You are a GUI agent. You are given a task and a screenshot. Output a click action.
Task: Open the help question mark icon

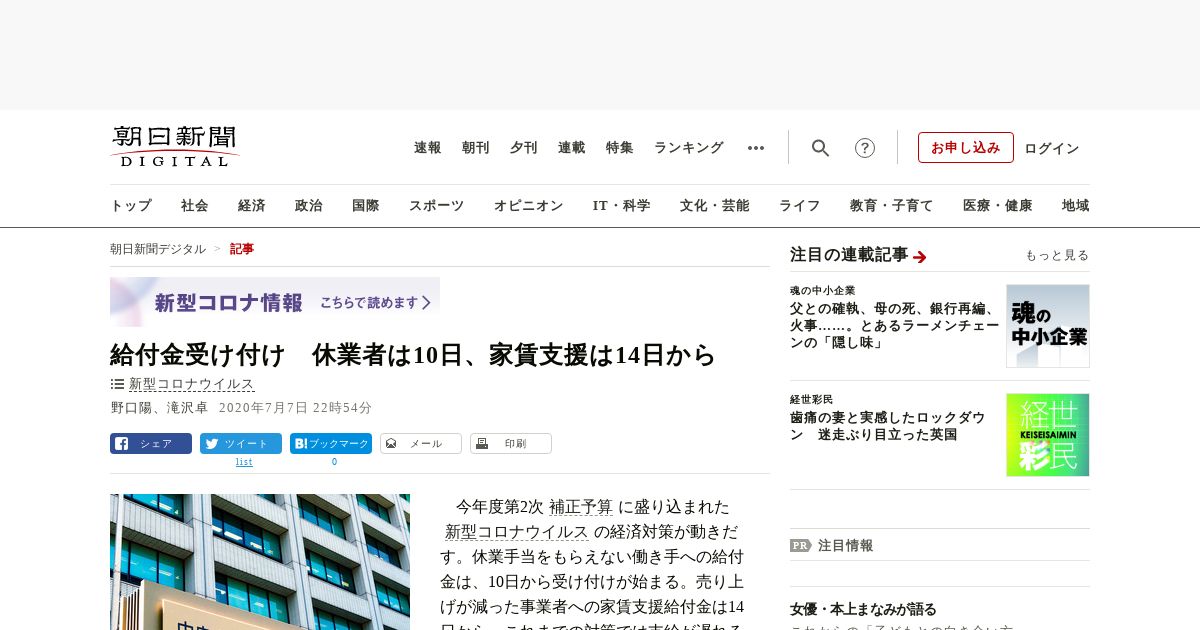865,148
